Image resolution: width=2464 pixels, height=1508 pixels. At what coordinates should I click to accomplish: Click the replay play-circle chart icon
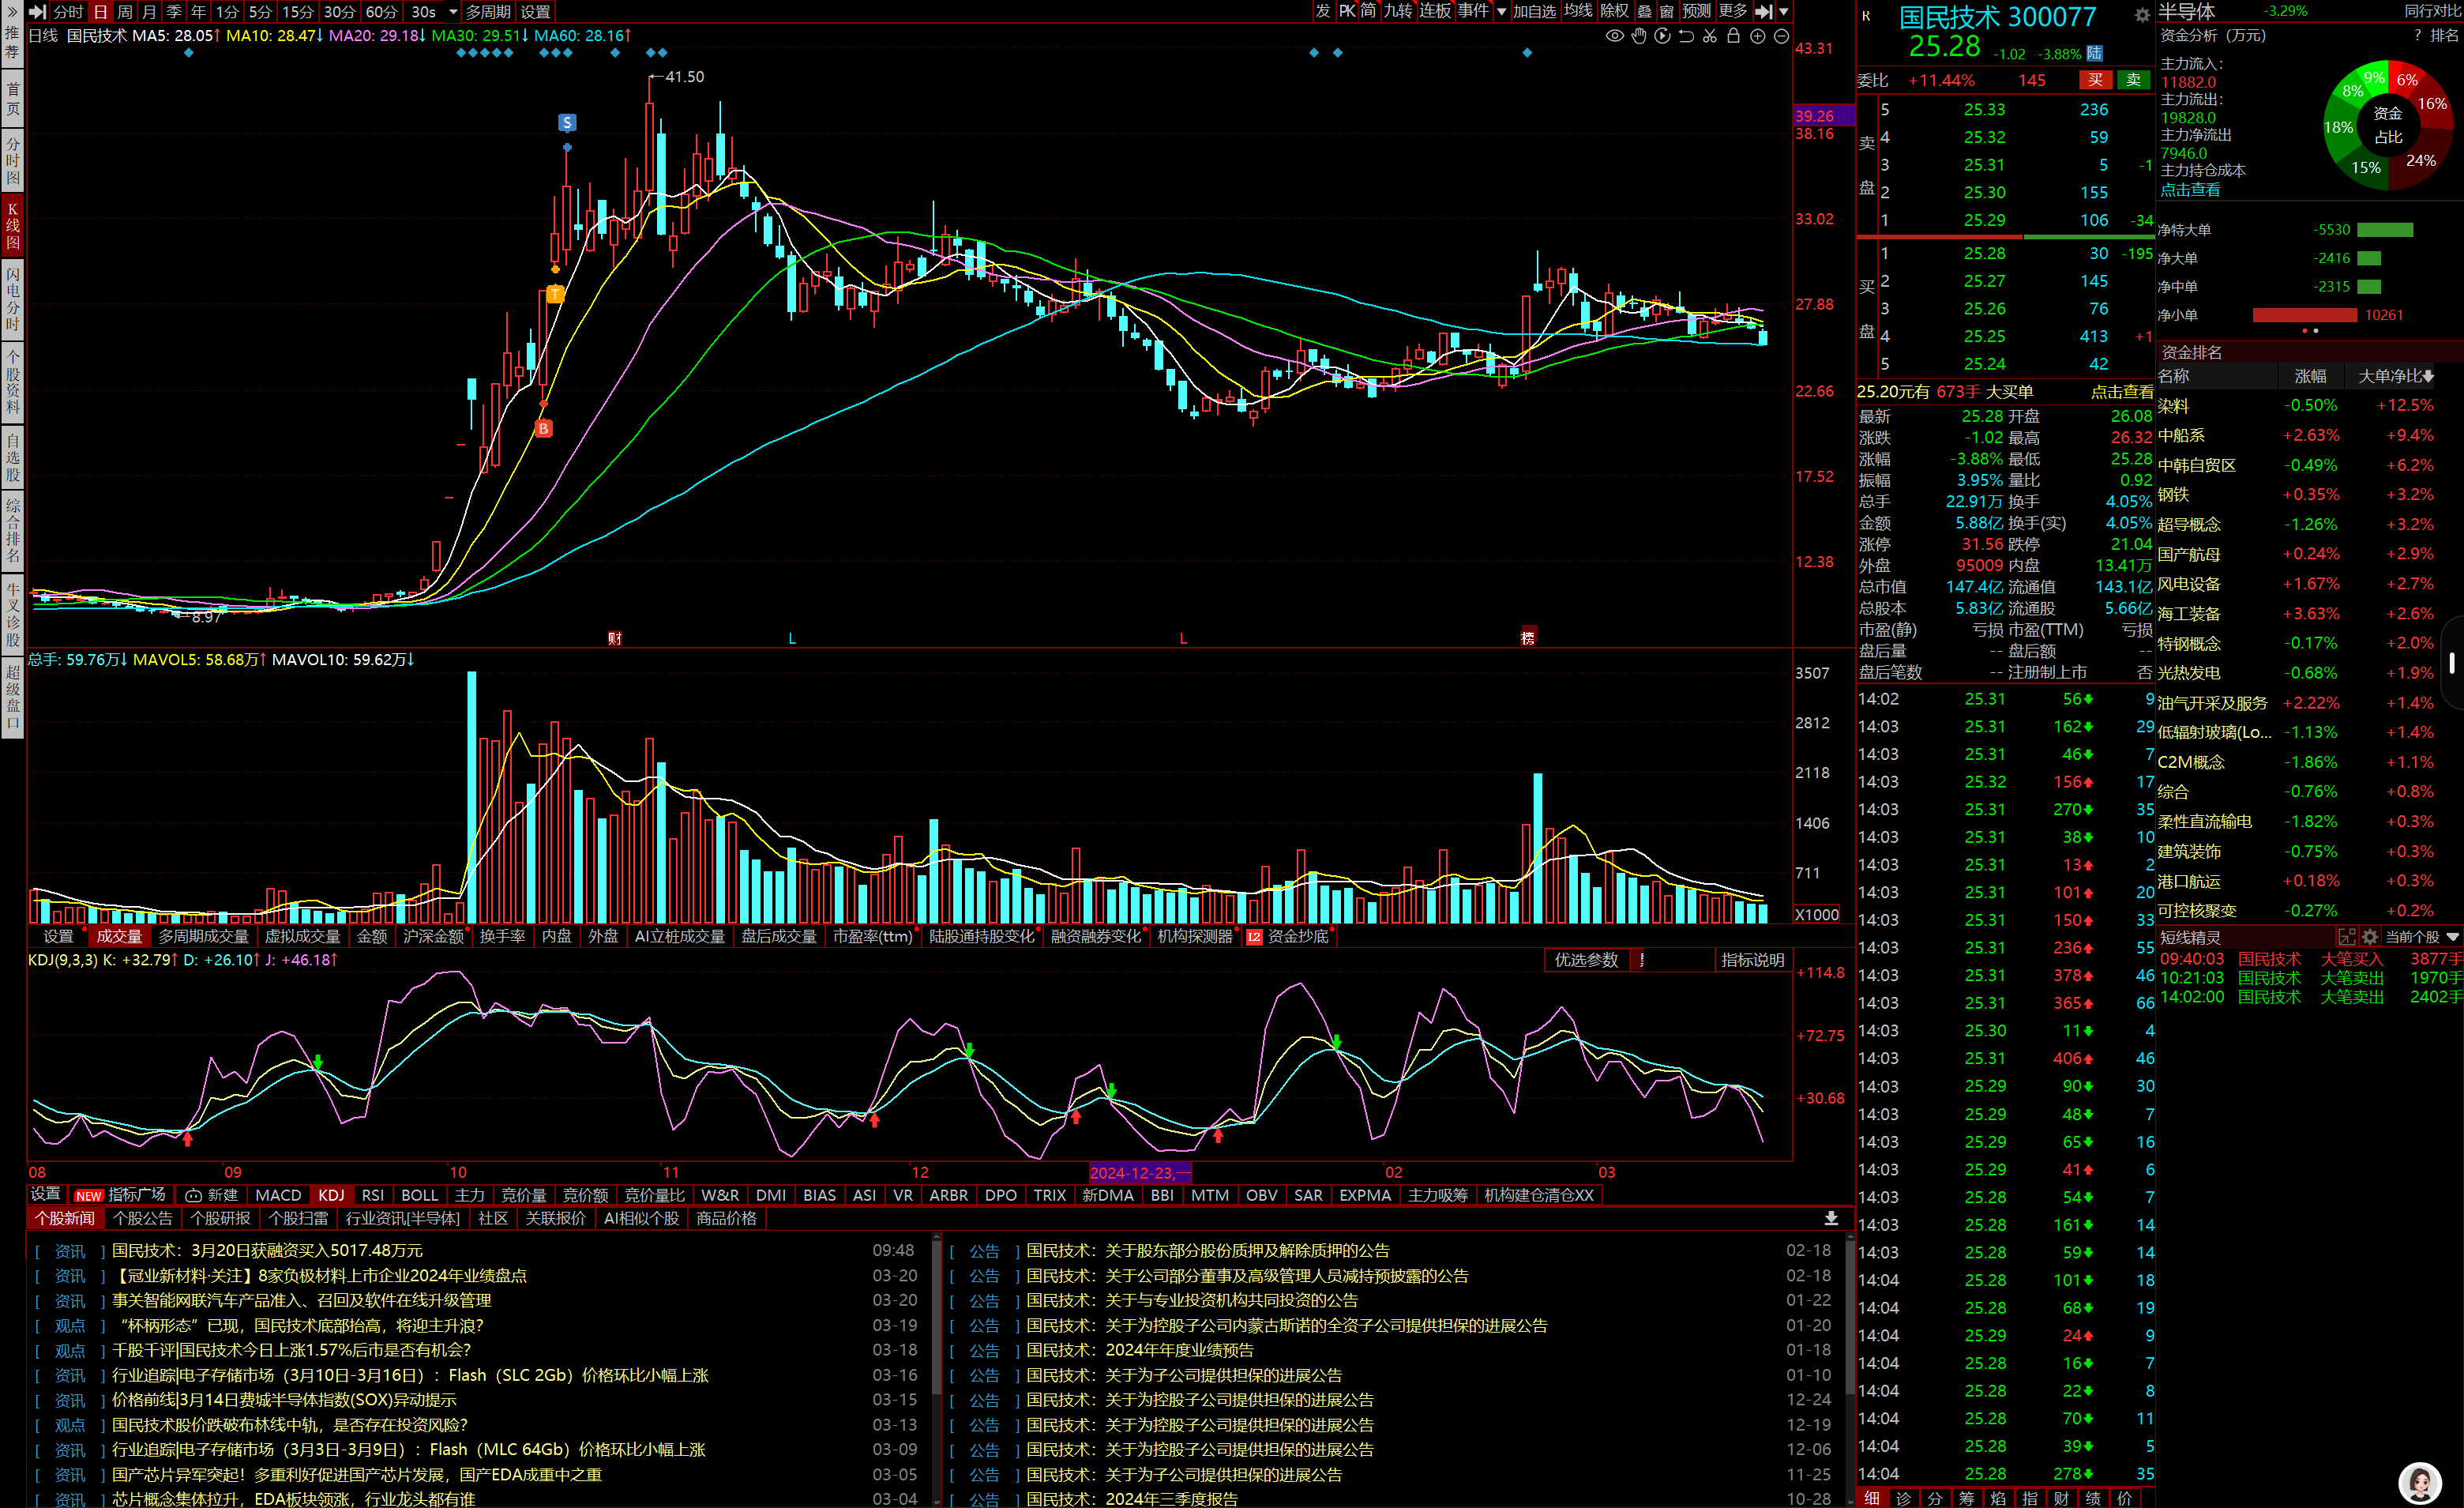click(x=1662, y=36)
